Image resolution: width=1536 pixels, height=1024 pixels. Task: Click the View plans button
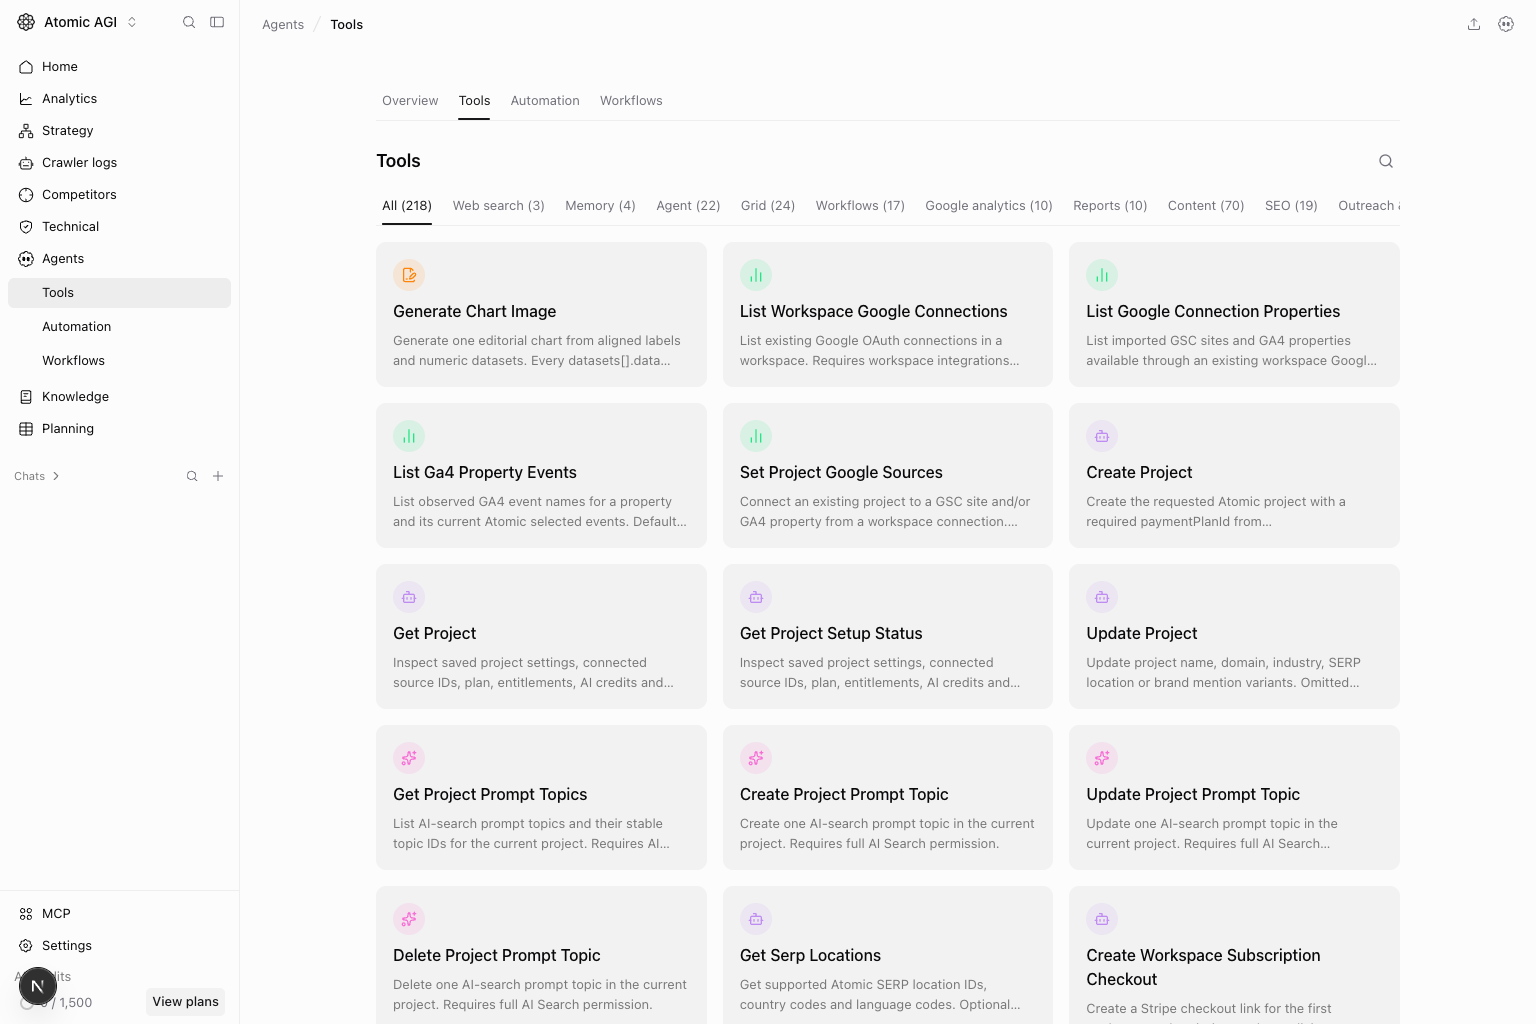coord(185,1002)
